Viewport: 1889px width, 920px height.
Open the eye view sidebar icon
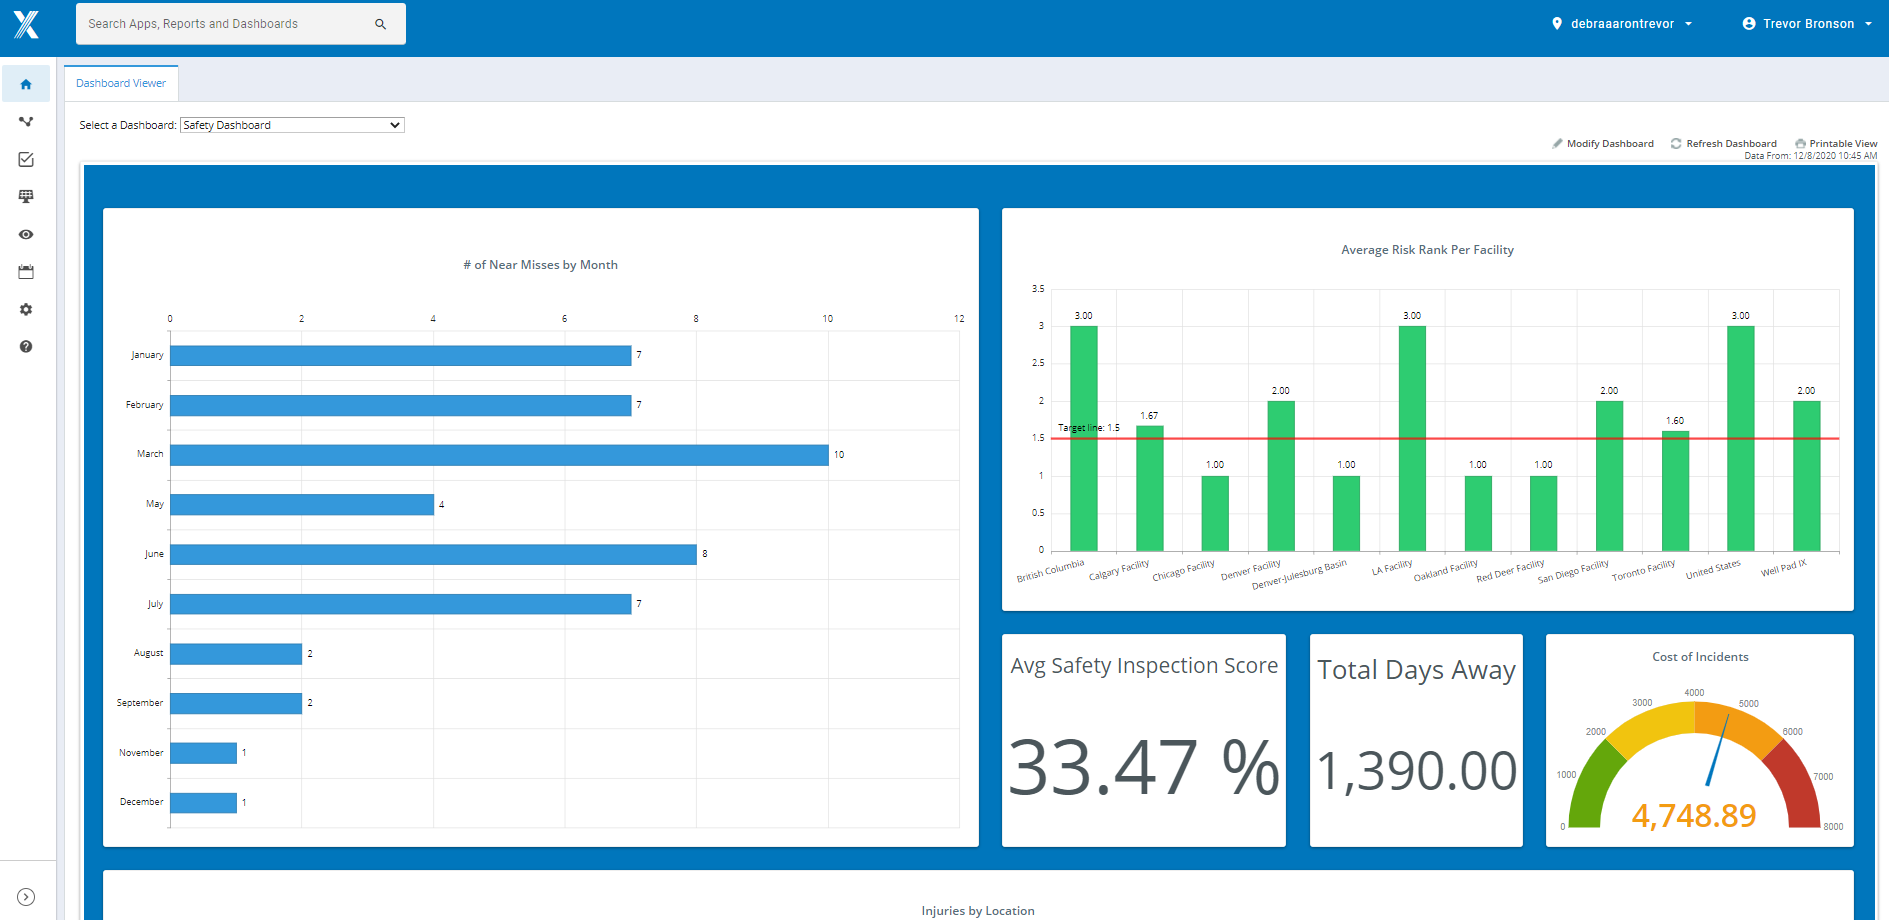[26, 234]
